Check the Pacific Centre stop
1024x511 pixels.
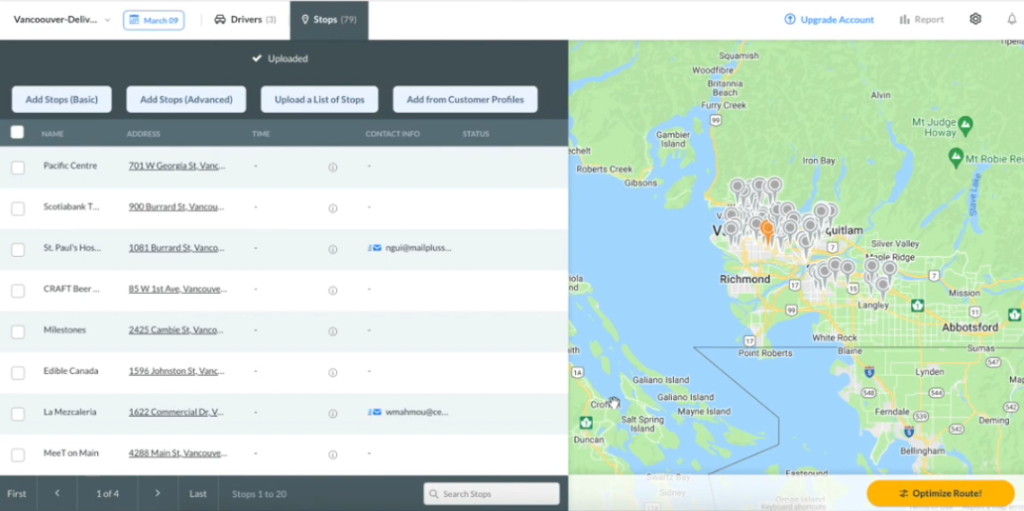18,167
